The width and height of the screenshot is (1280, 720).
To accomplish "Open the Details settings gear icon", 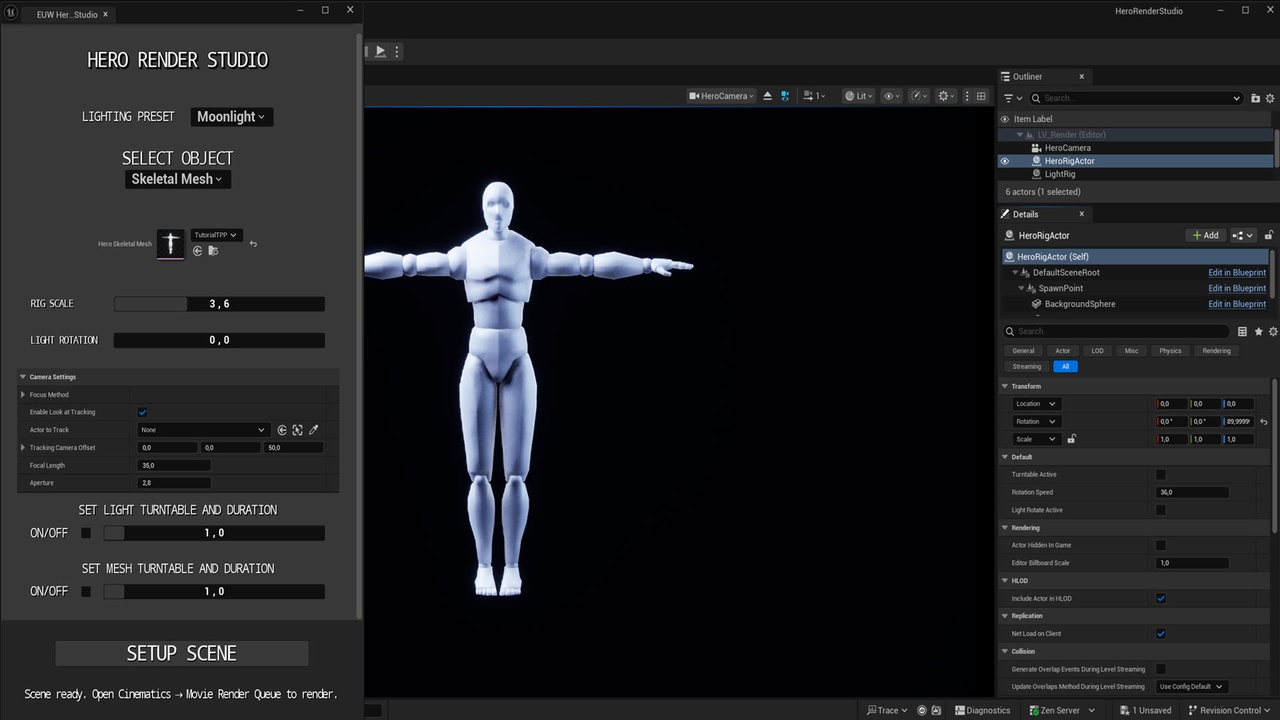I will coord(1273,331).
